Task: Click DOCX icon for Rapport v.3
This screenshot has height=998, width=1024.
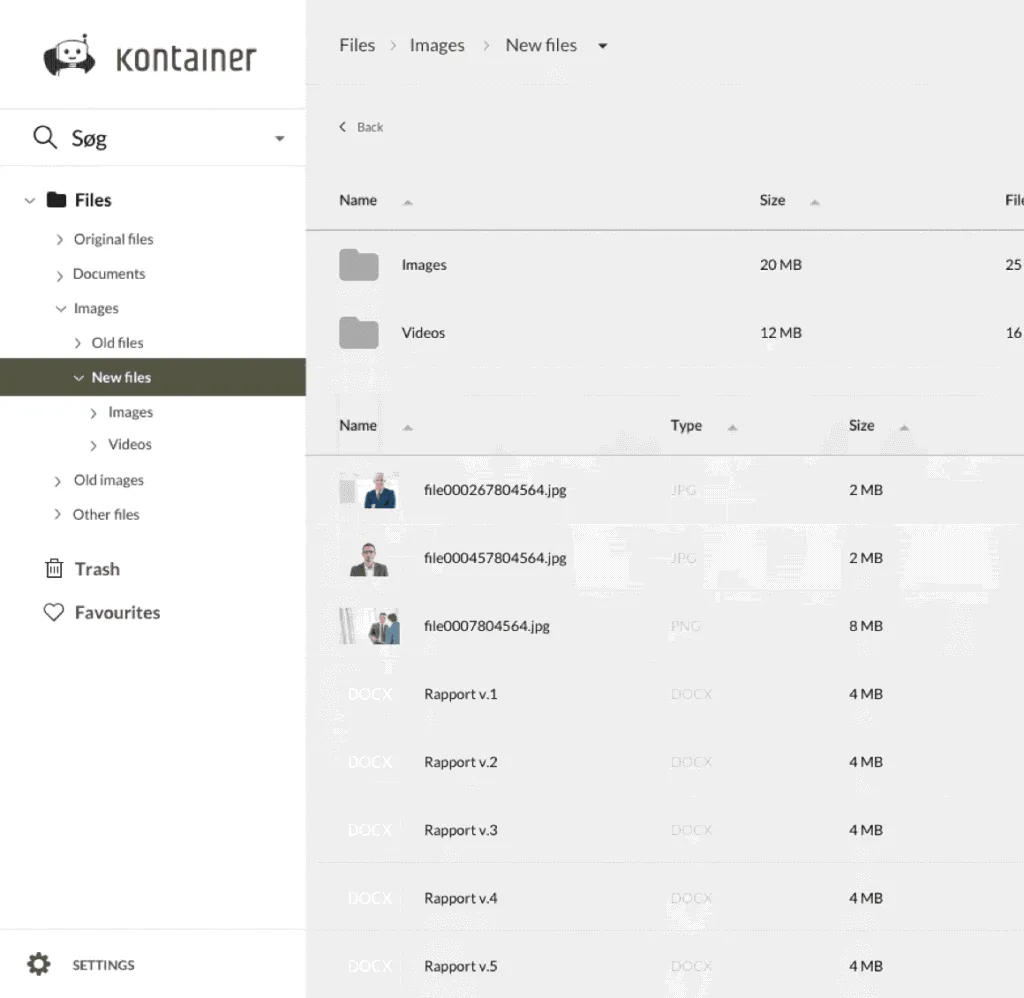Action: [370, 829]
